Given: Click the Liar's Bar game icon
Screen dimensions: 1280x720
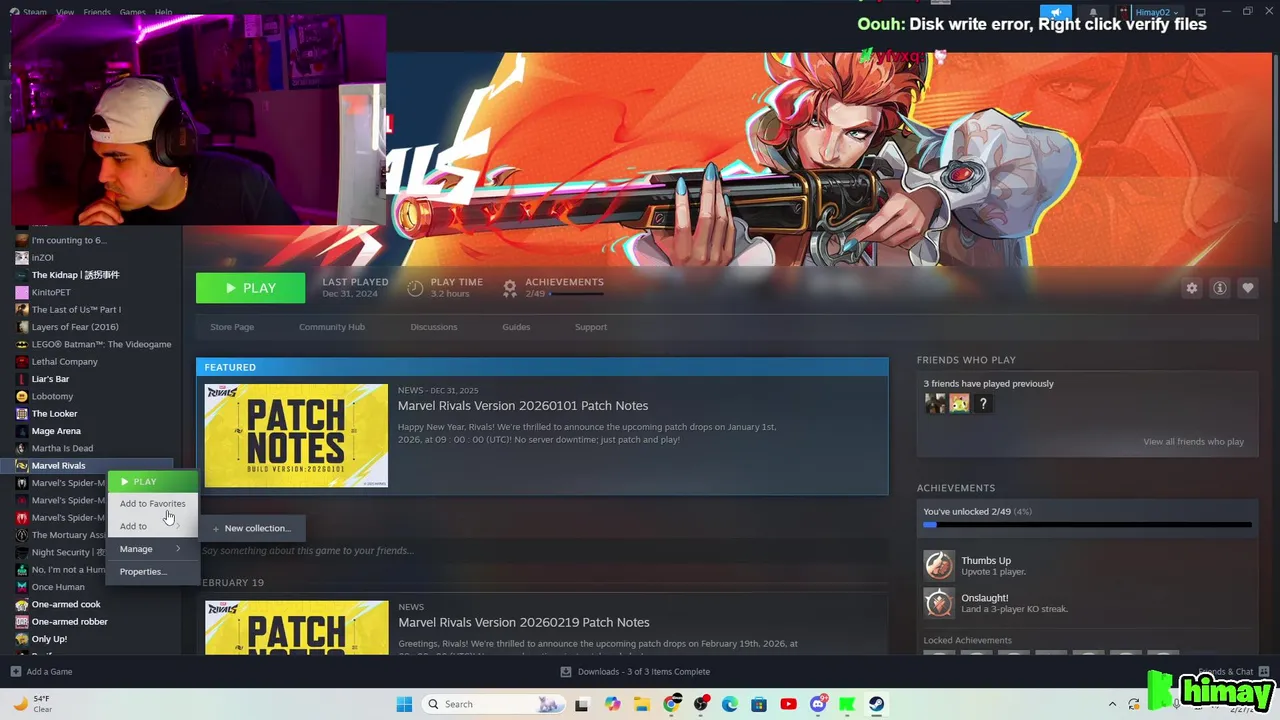Looking at the screenshot, I should tap(22, 379).
